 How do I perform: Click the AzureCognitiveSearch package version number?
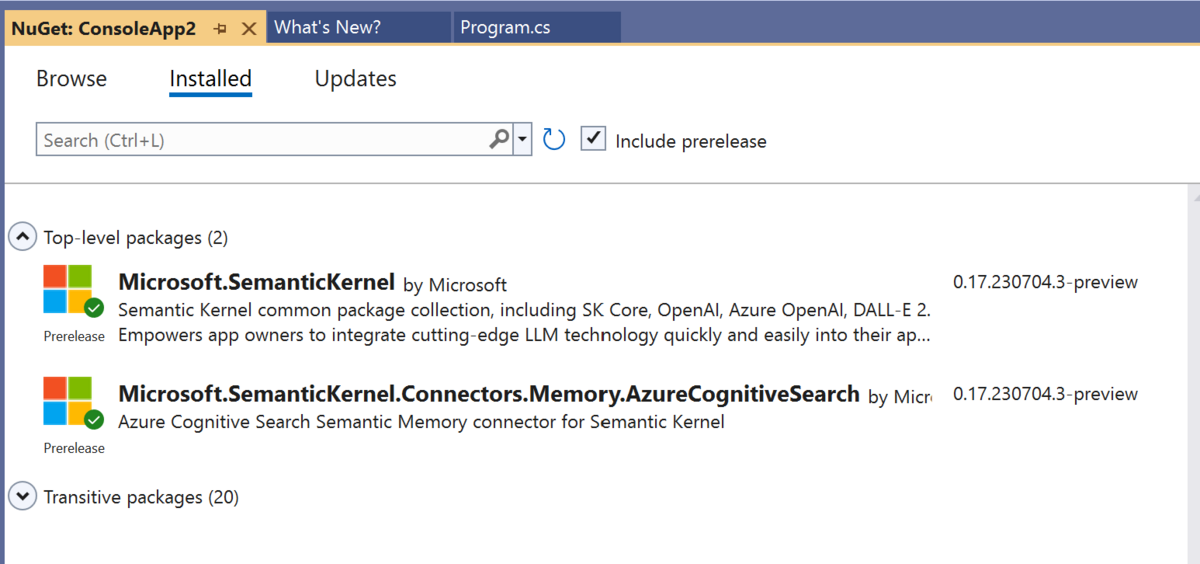1045,394
